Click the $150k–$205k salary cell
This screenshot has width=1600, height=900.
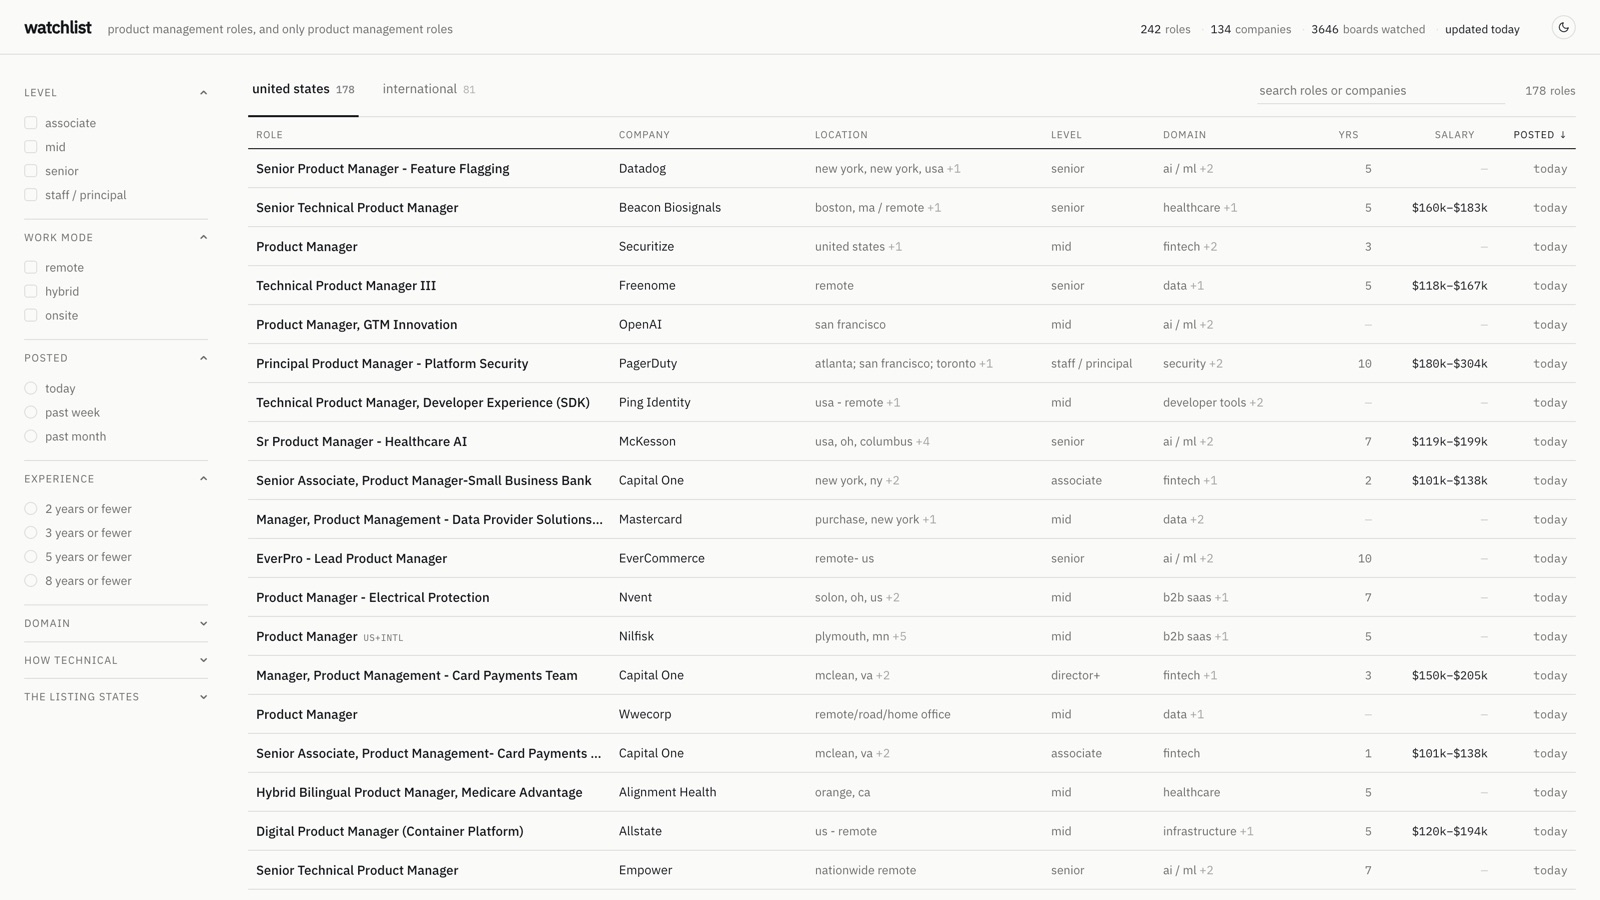1449,676
